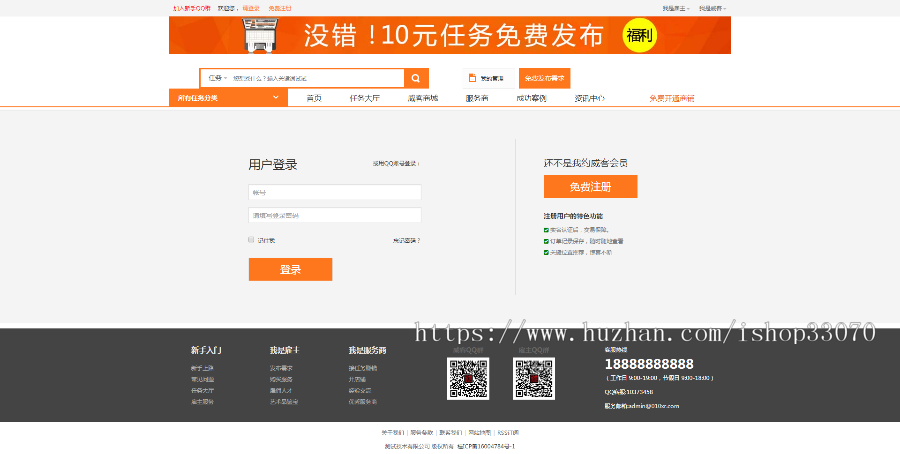Open the 开店铺 footer link
Image resolution: width=900 pixels, height=454 pixels.
357,379
